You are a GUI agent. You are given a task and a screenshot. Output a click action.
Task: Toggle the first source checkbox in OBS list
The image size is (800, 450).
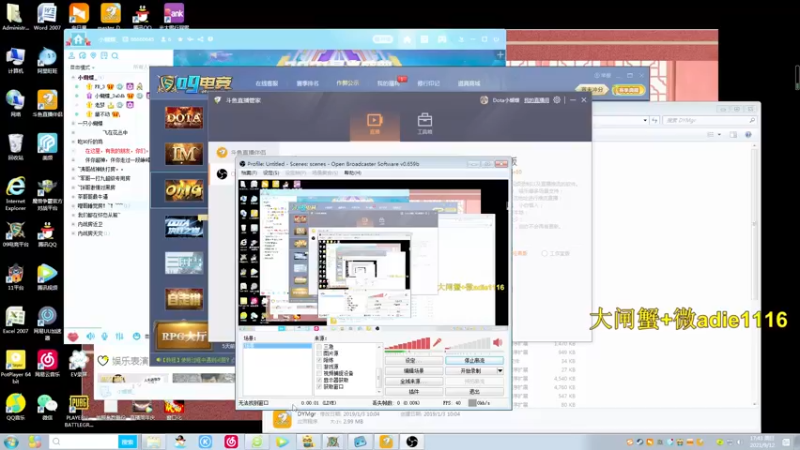click(319, 346)
